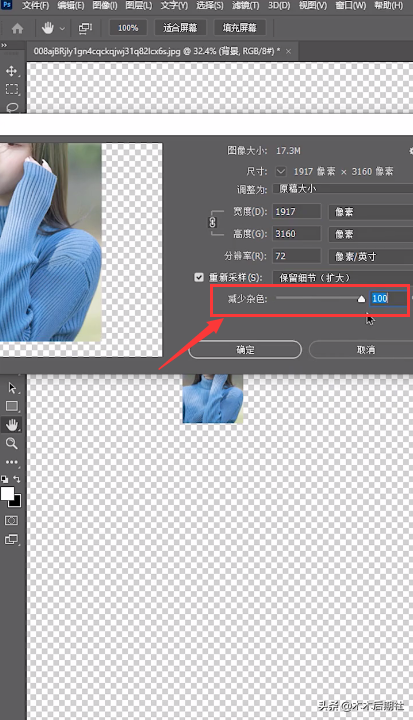The image size is (413, 720).
Task: Select the Path Selection arrow tool
Action: [x=11, y=388]
